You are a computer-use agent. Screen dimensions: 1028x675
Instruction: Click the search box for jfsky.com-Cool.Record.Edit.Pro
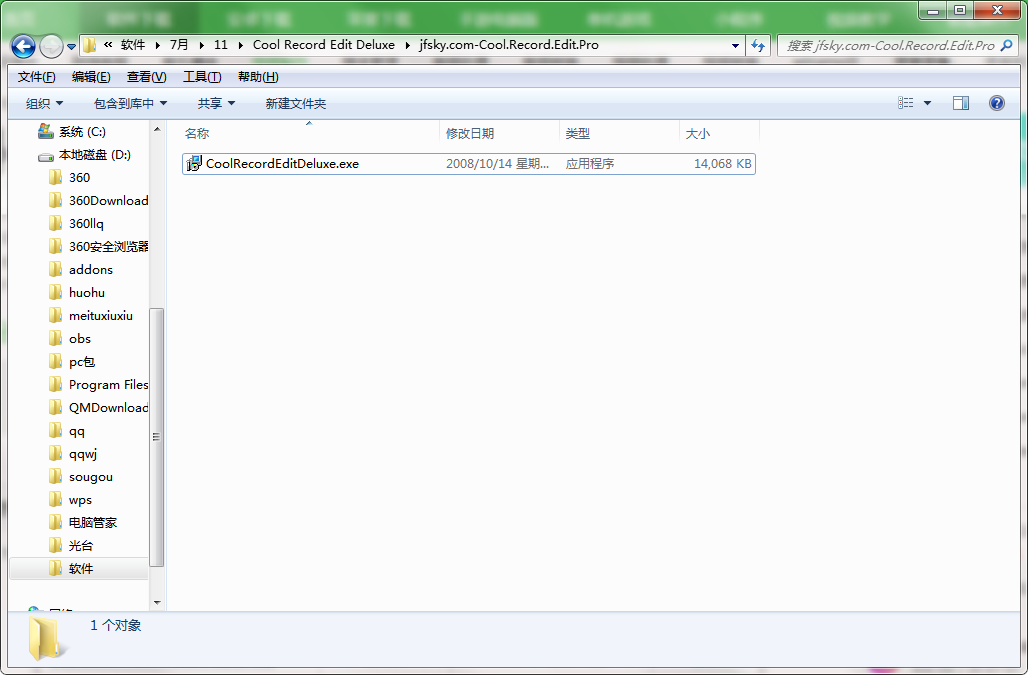coord(888,45)
